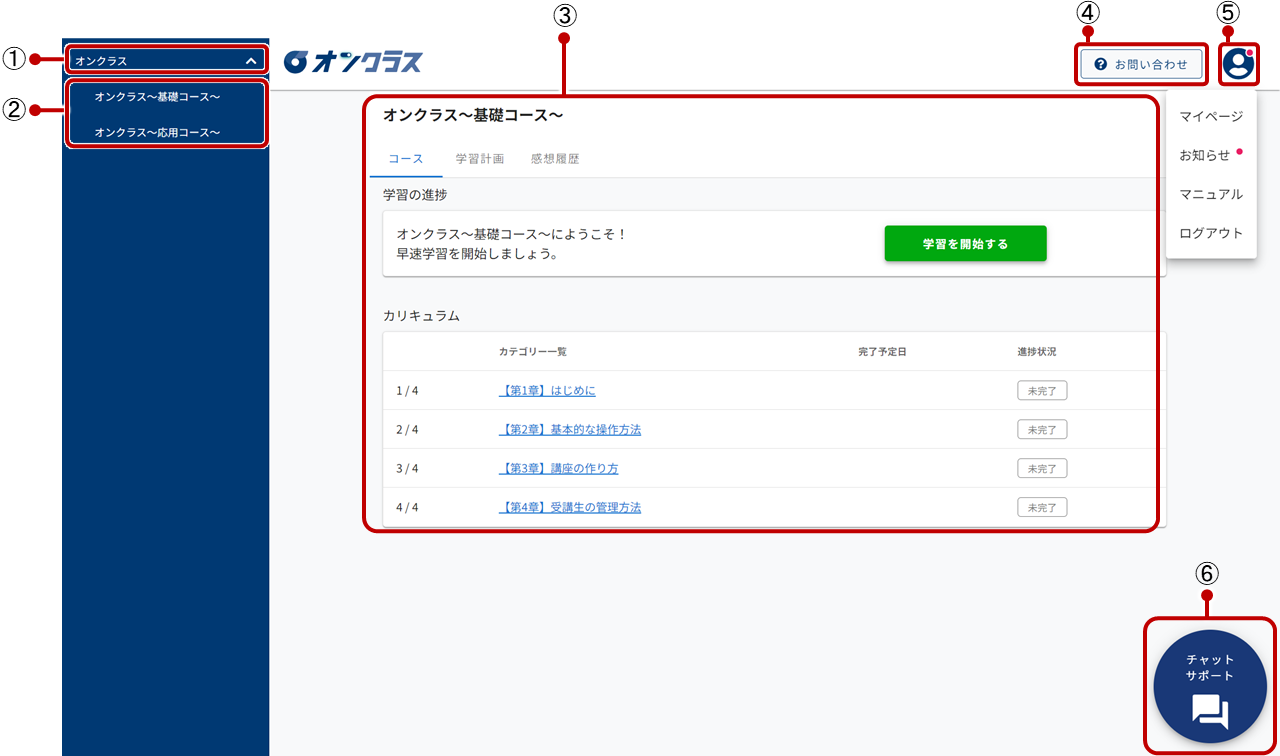Switch to the 学習計画 tab
Viewport: 1280px width, 756px height.
[480, 159]
